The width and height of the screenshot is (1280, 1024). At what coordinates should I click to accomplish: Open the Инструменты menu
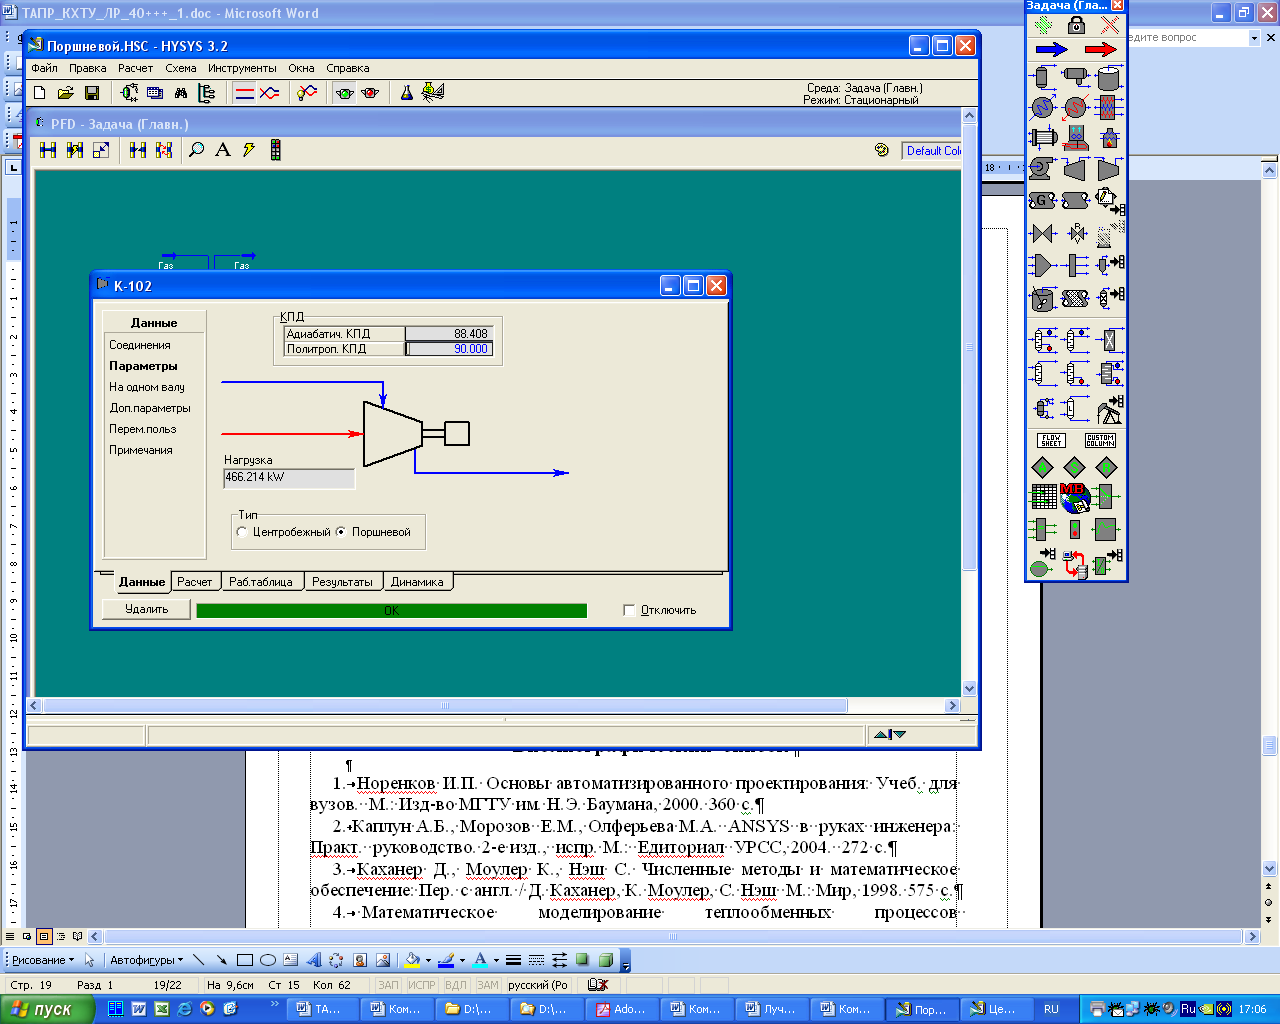click(242, 69)
